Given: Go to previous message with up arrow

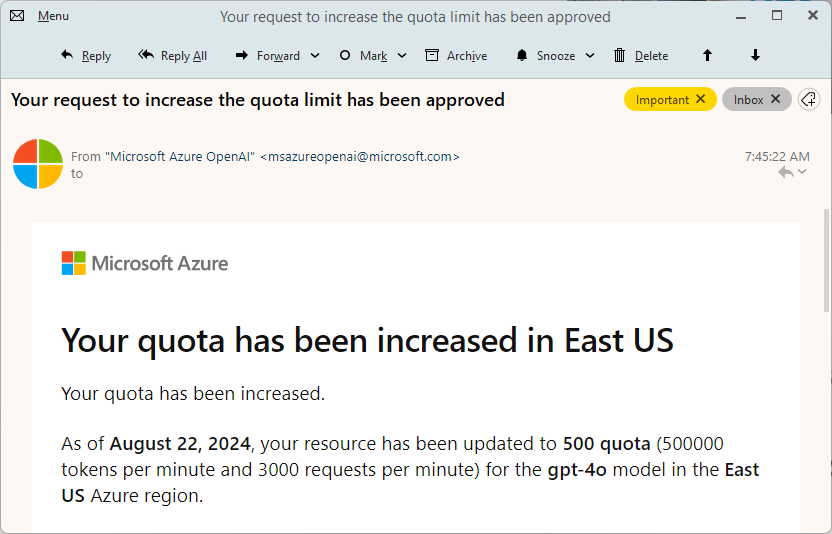Looking at the screenshot, I should click(708, 56).
